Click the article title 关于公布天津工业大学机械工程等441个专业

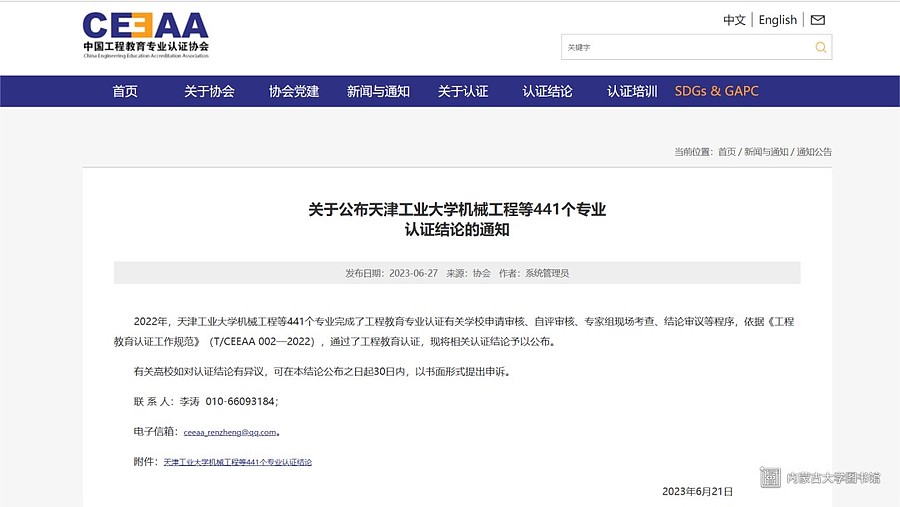click(x=457, y=209)
